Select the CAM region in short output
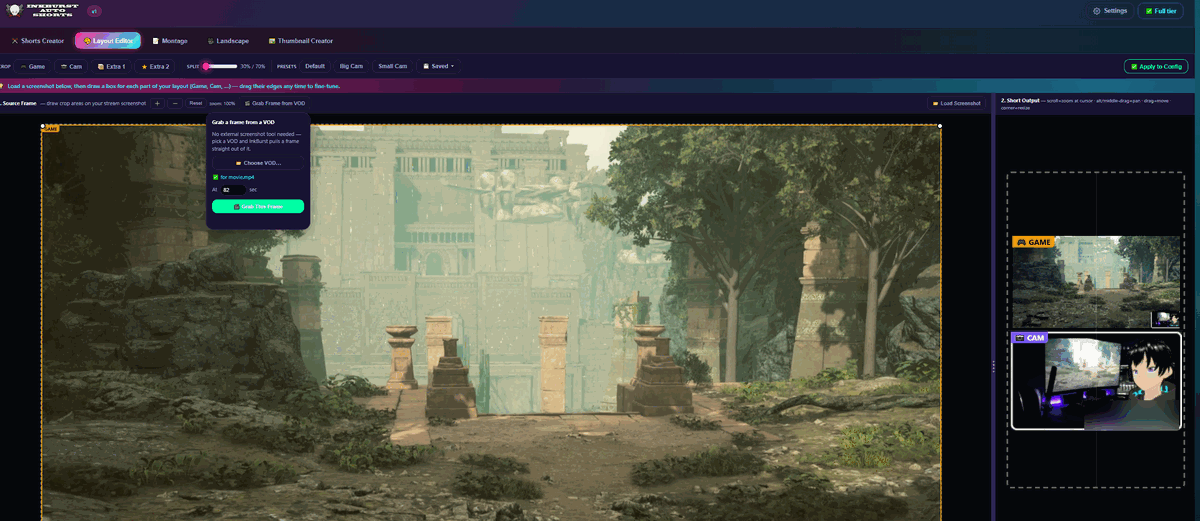 click(1097, 381)
